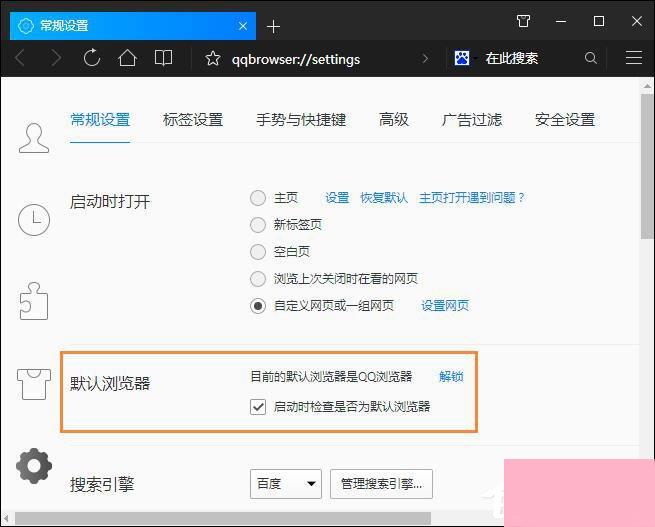Click the 启动时打开 section label
This screenshot has height=527, width=655.
[x=110, y=202]
